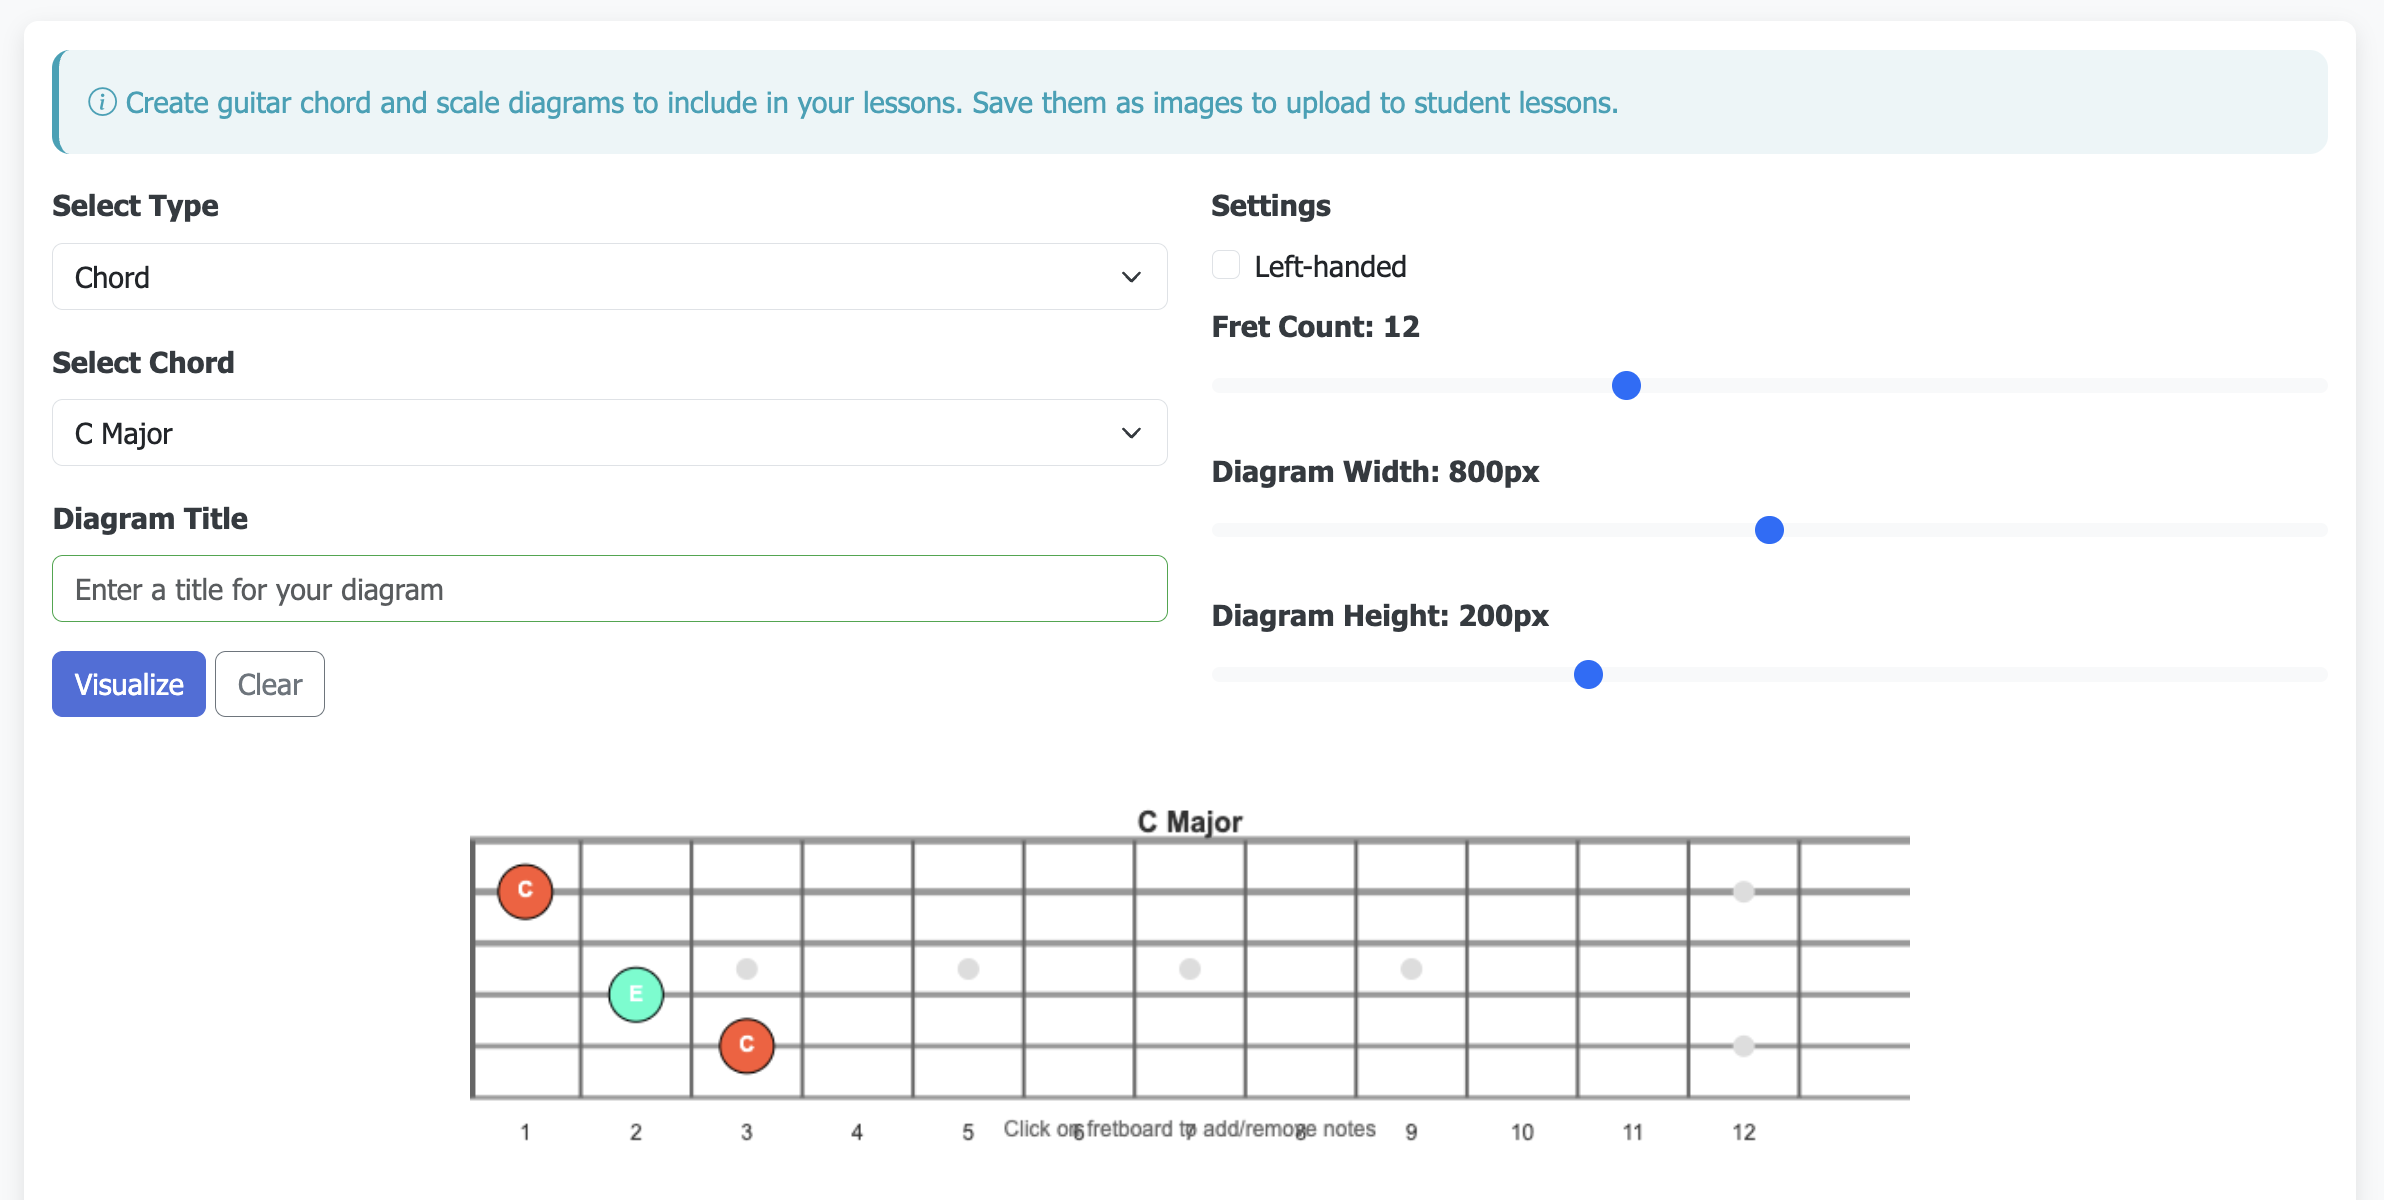This screenshot has height=1200, width=2384.
Task: Click the lower gray dot on the twelfth fret
Action: coord(1743,1046)
